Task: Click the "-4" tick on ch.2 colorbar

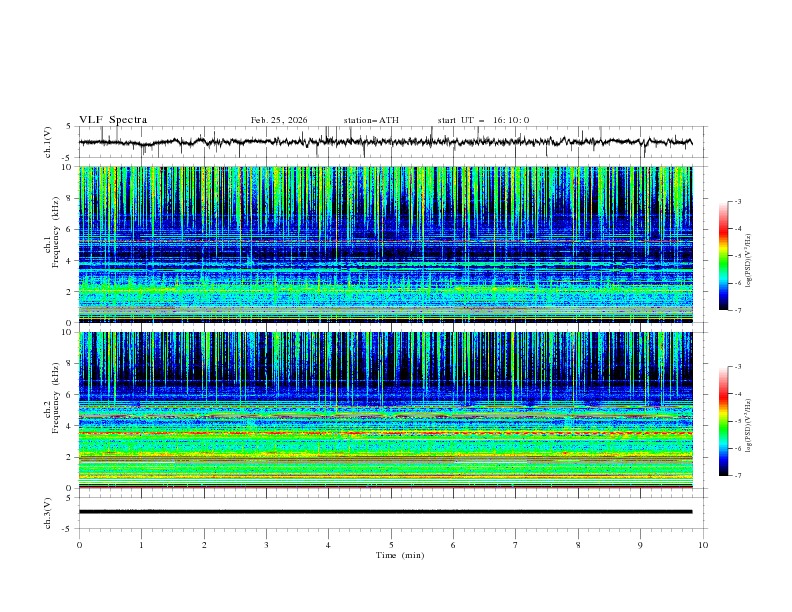Action: [737, 394]
